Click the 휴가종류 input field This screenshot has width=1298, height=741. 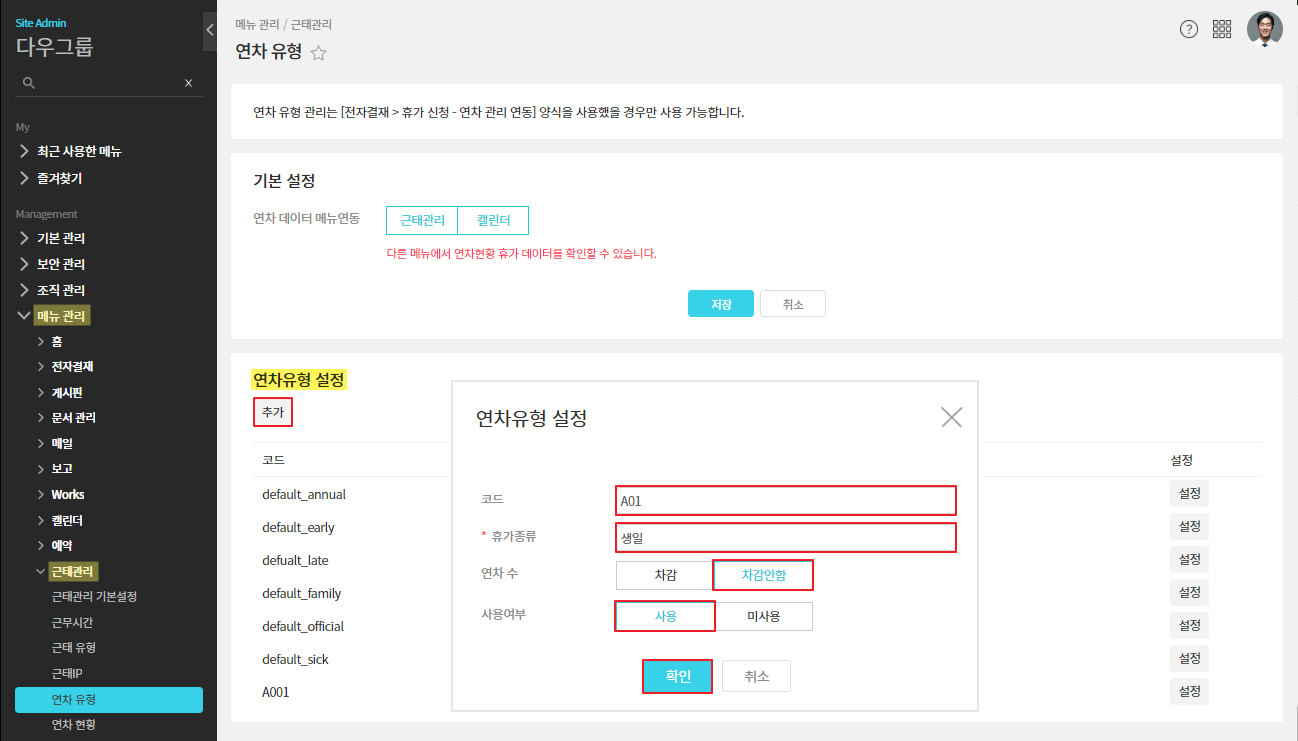pyautogui.click(x=786, y=538)
